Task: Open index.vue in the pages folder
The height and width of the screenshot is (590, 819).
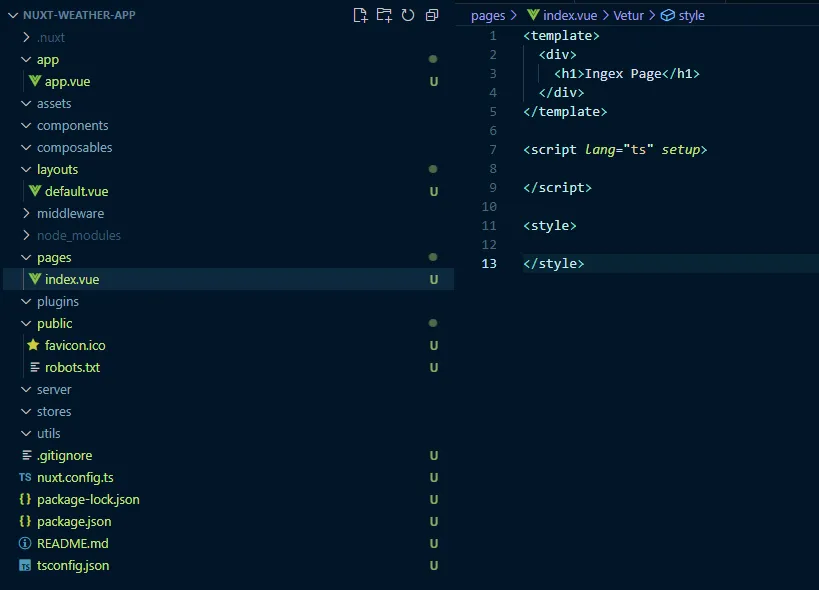Action: point(72,279)
